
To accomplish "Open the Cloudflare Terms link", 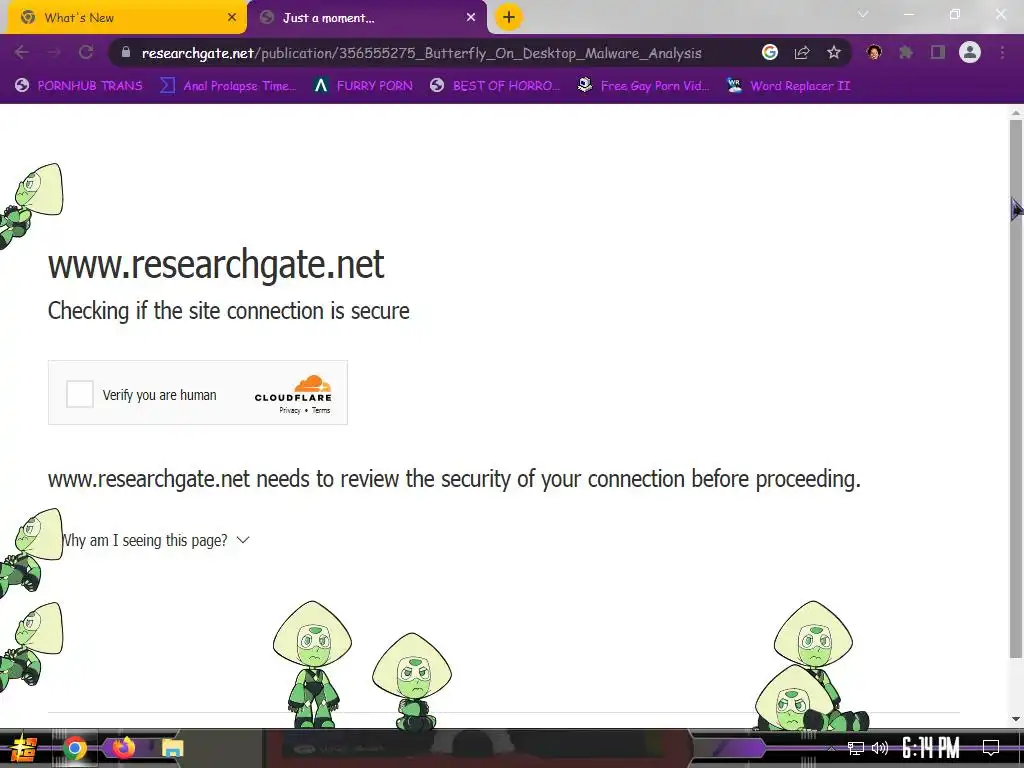I will pos(321,410).
